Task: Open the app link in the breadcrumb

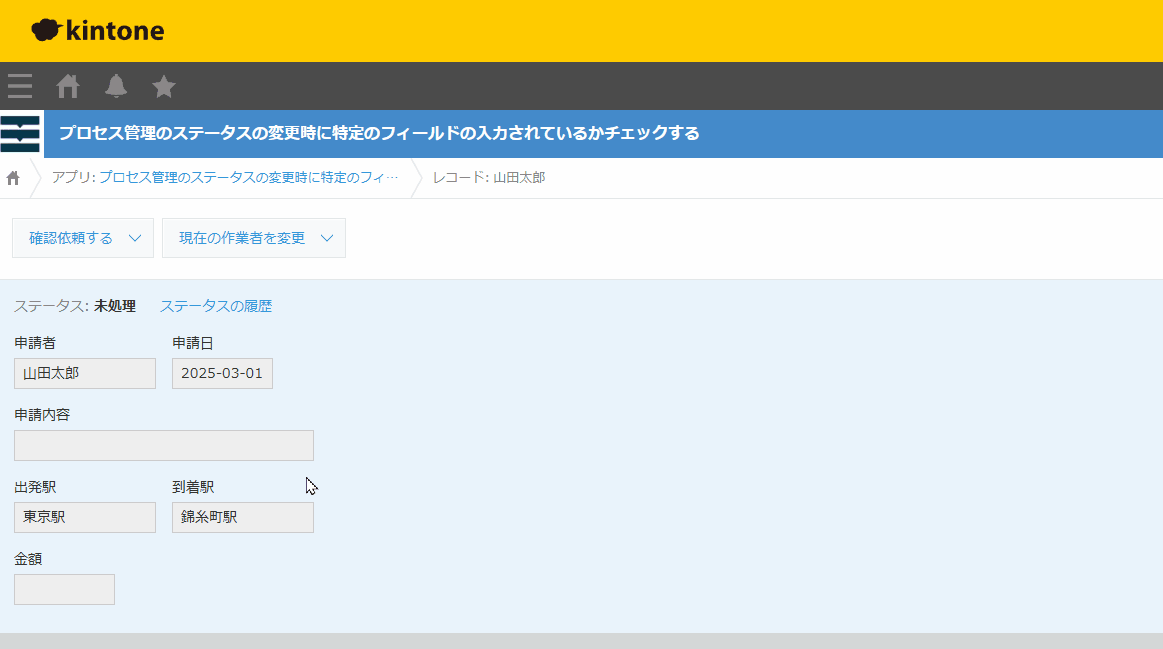Action: (247, 178)
